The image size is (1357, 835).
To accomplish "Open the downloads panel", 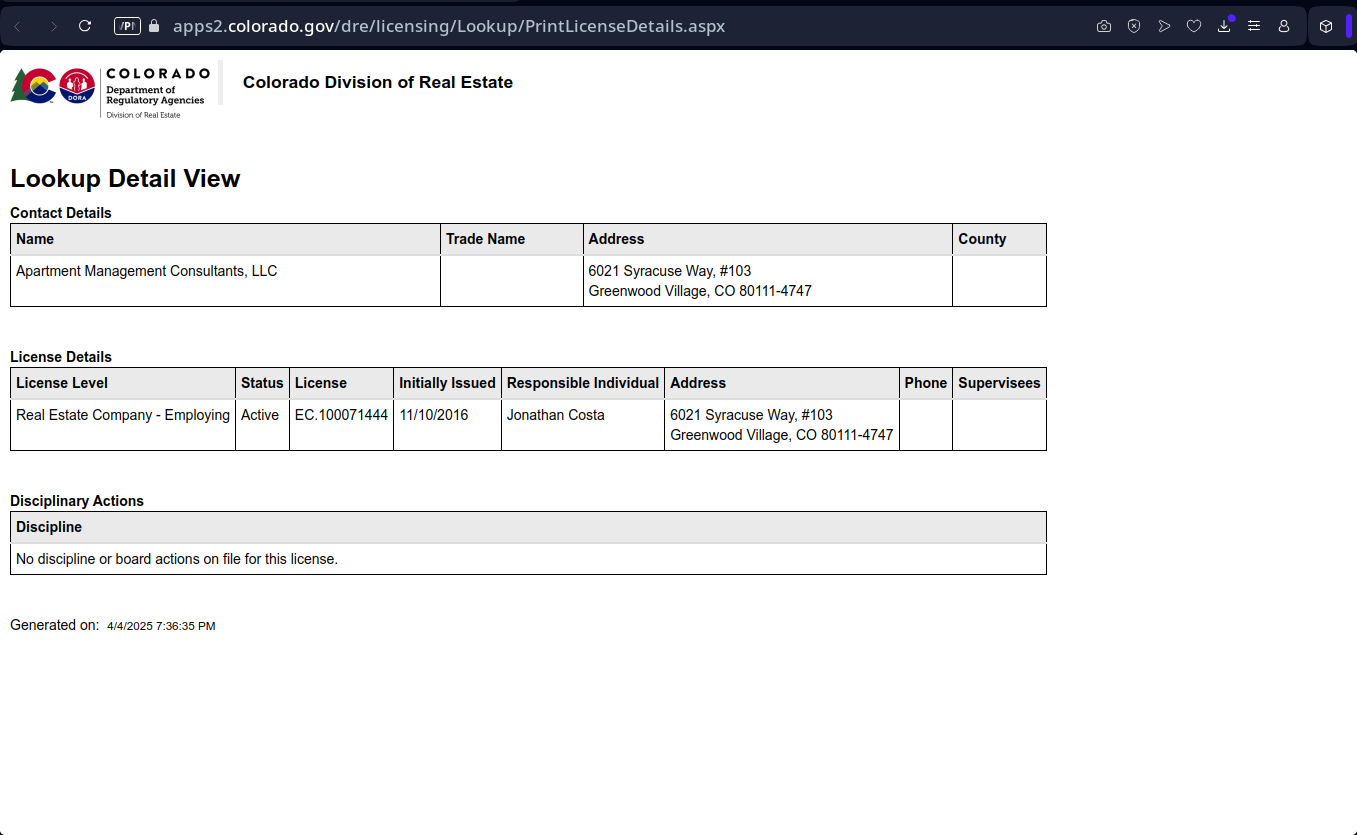I will (x=1224, y=26).
